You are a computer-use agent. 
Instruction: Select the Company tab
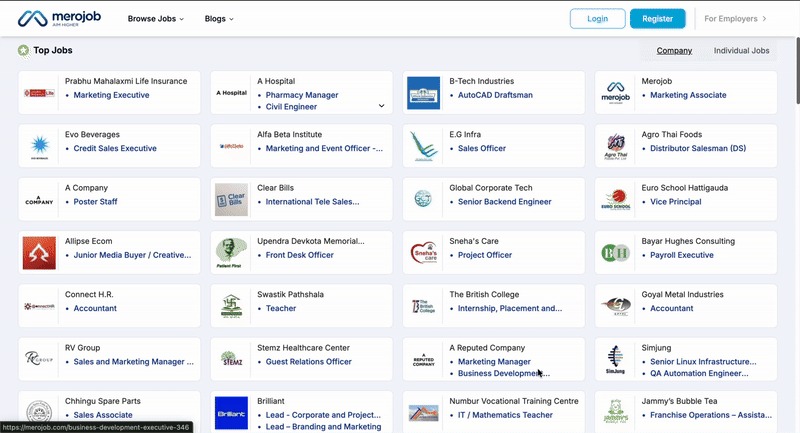tap(674, 50)
